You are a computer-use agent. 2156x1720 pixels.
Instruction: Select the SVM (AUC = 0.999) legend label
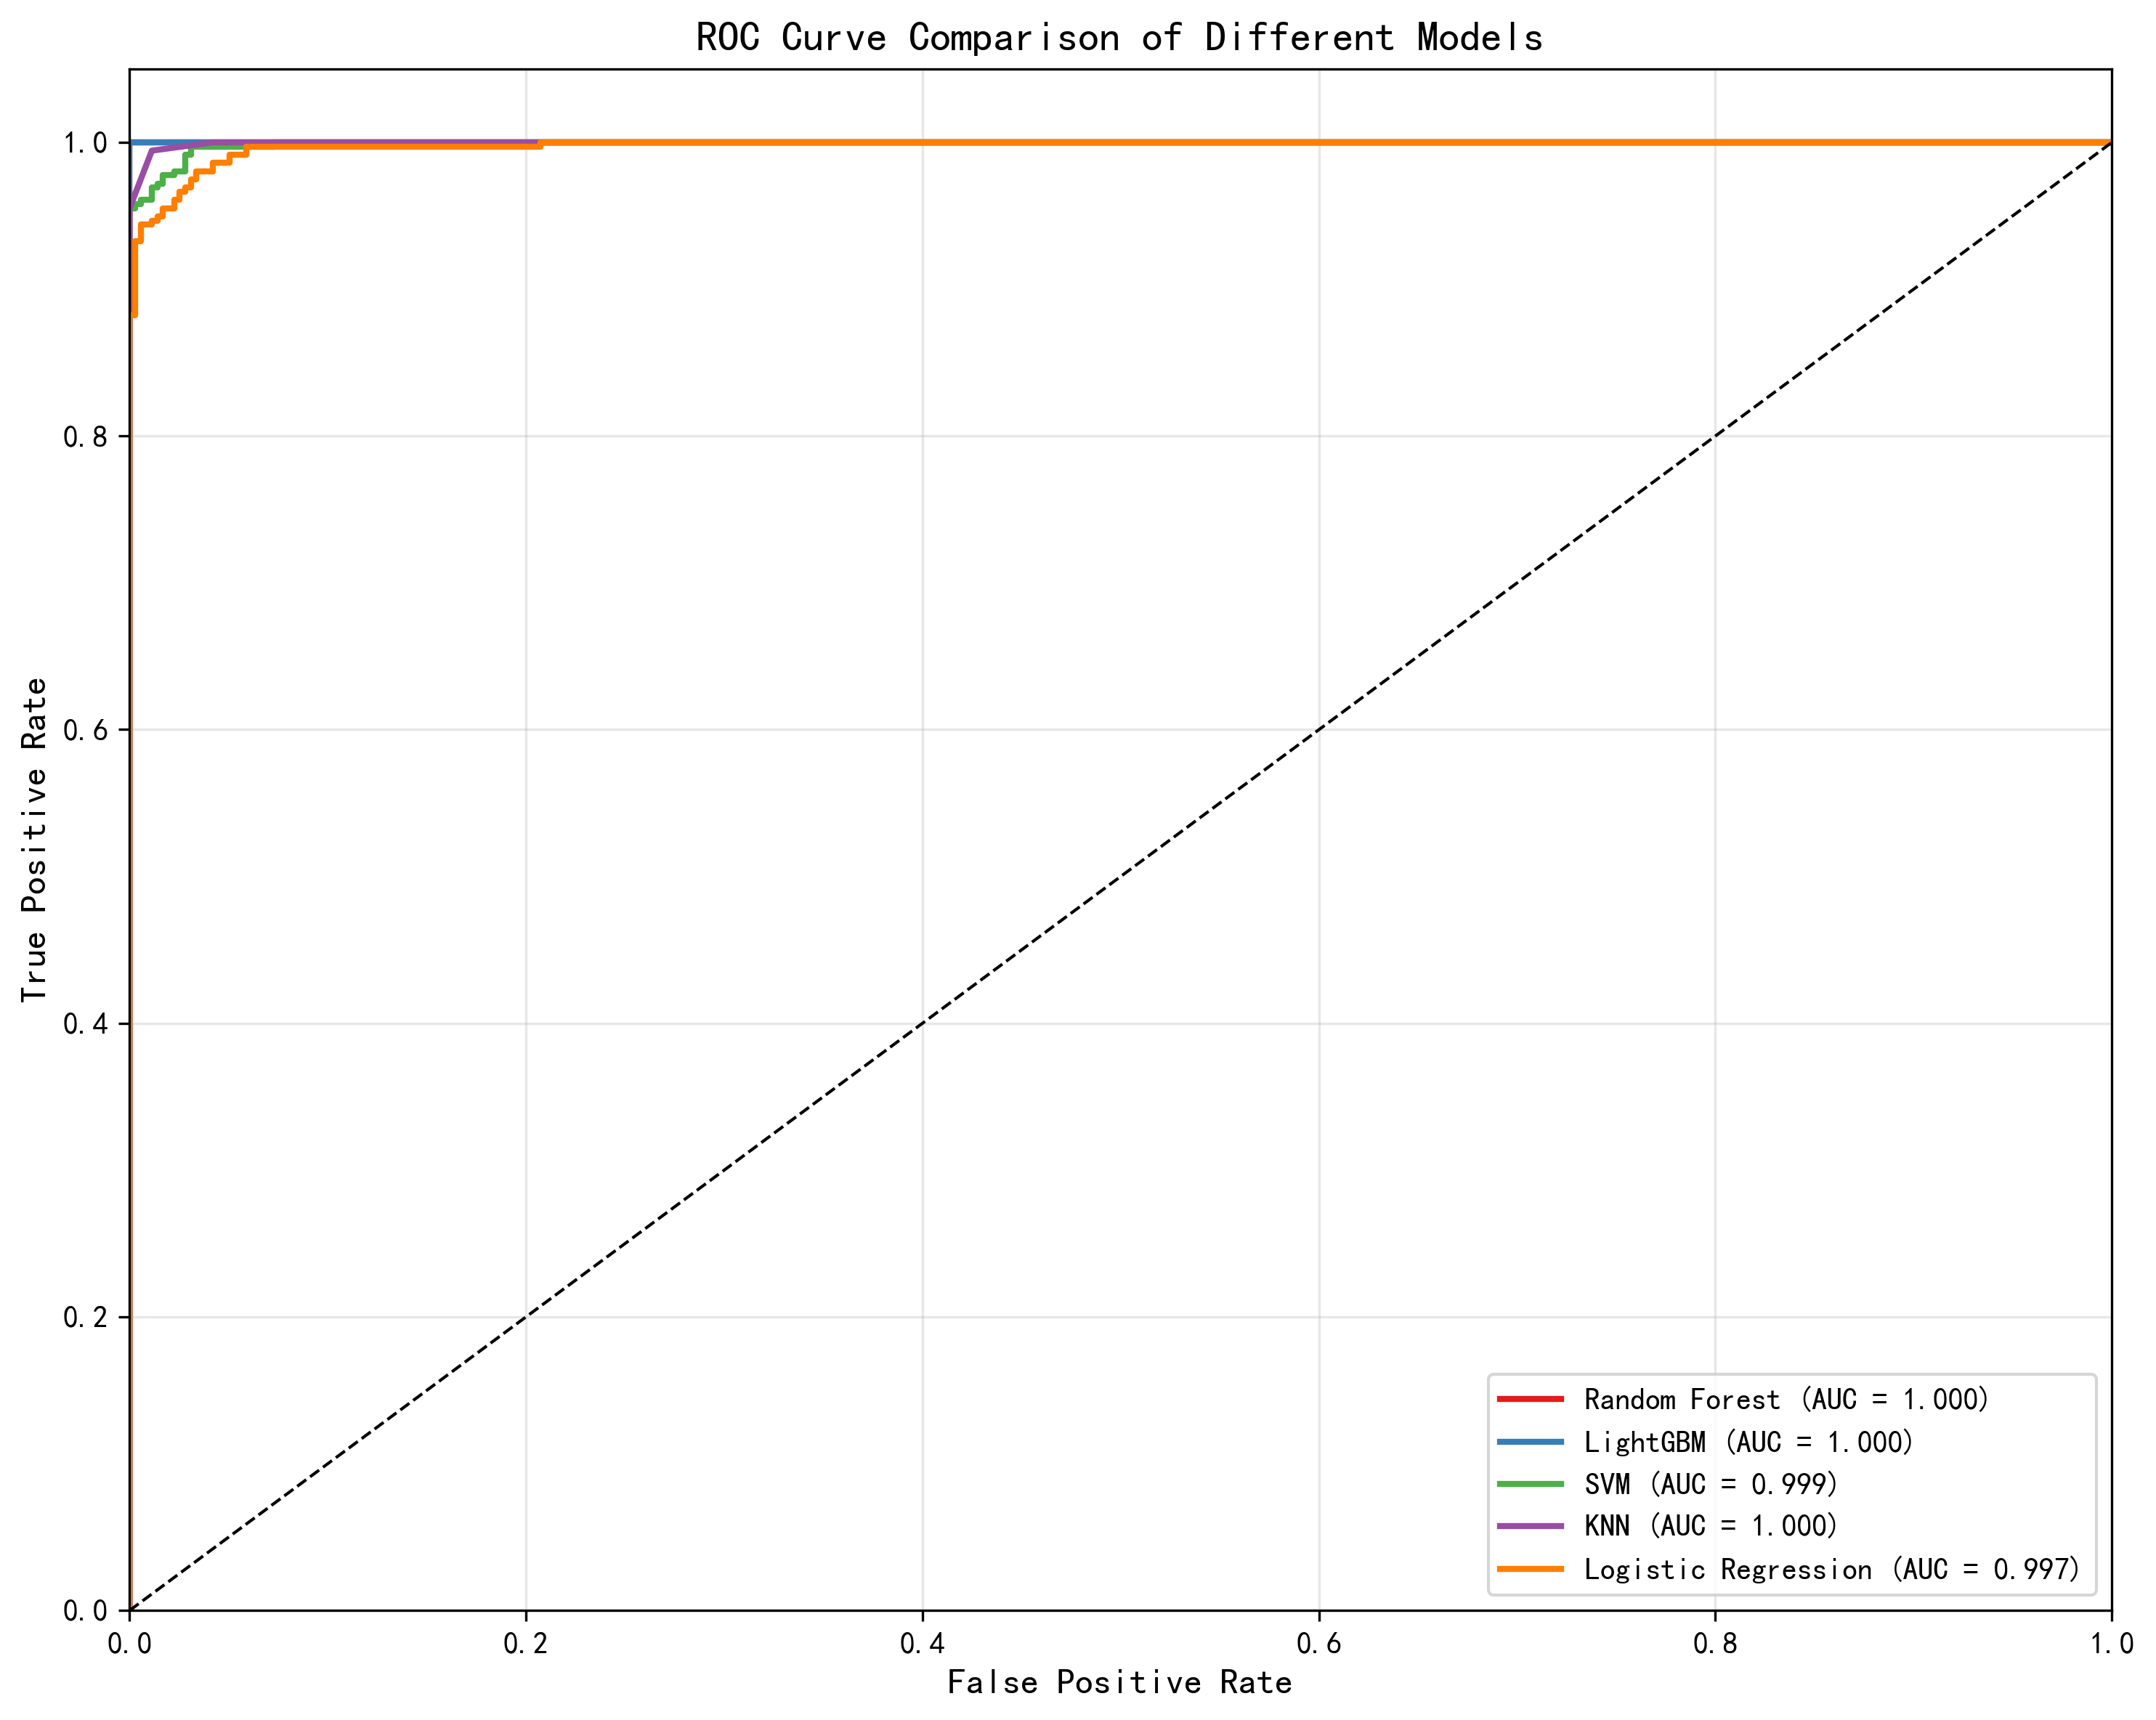[1711, 1484]
